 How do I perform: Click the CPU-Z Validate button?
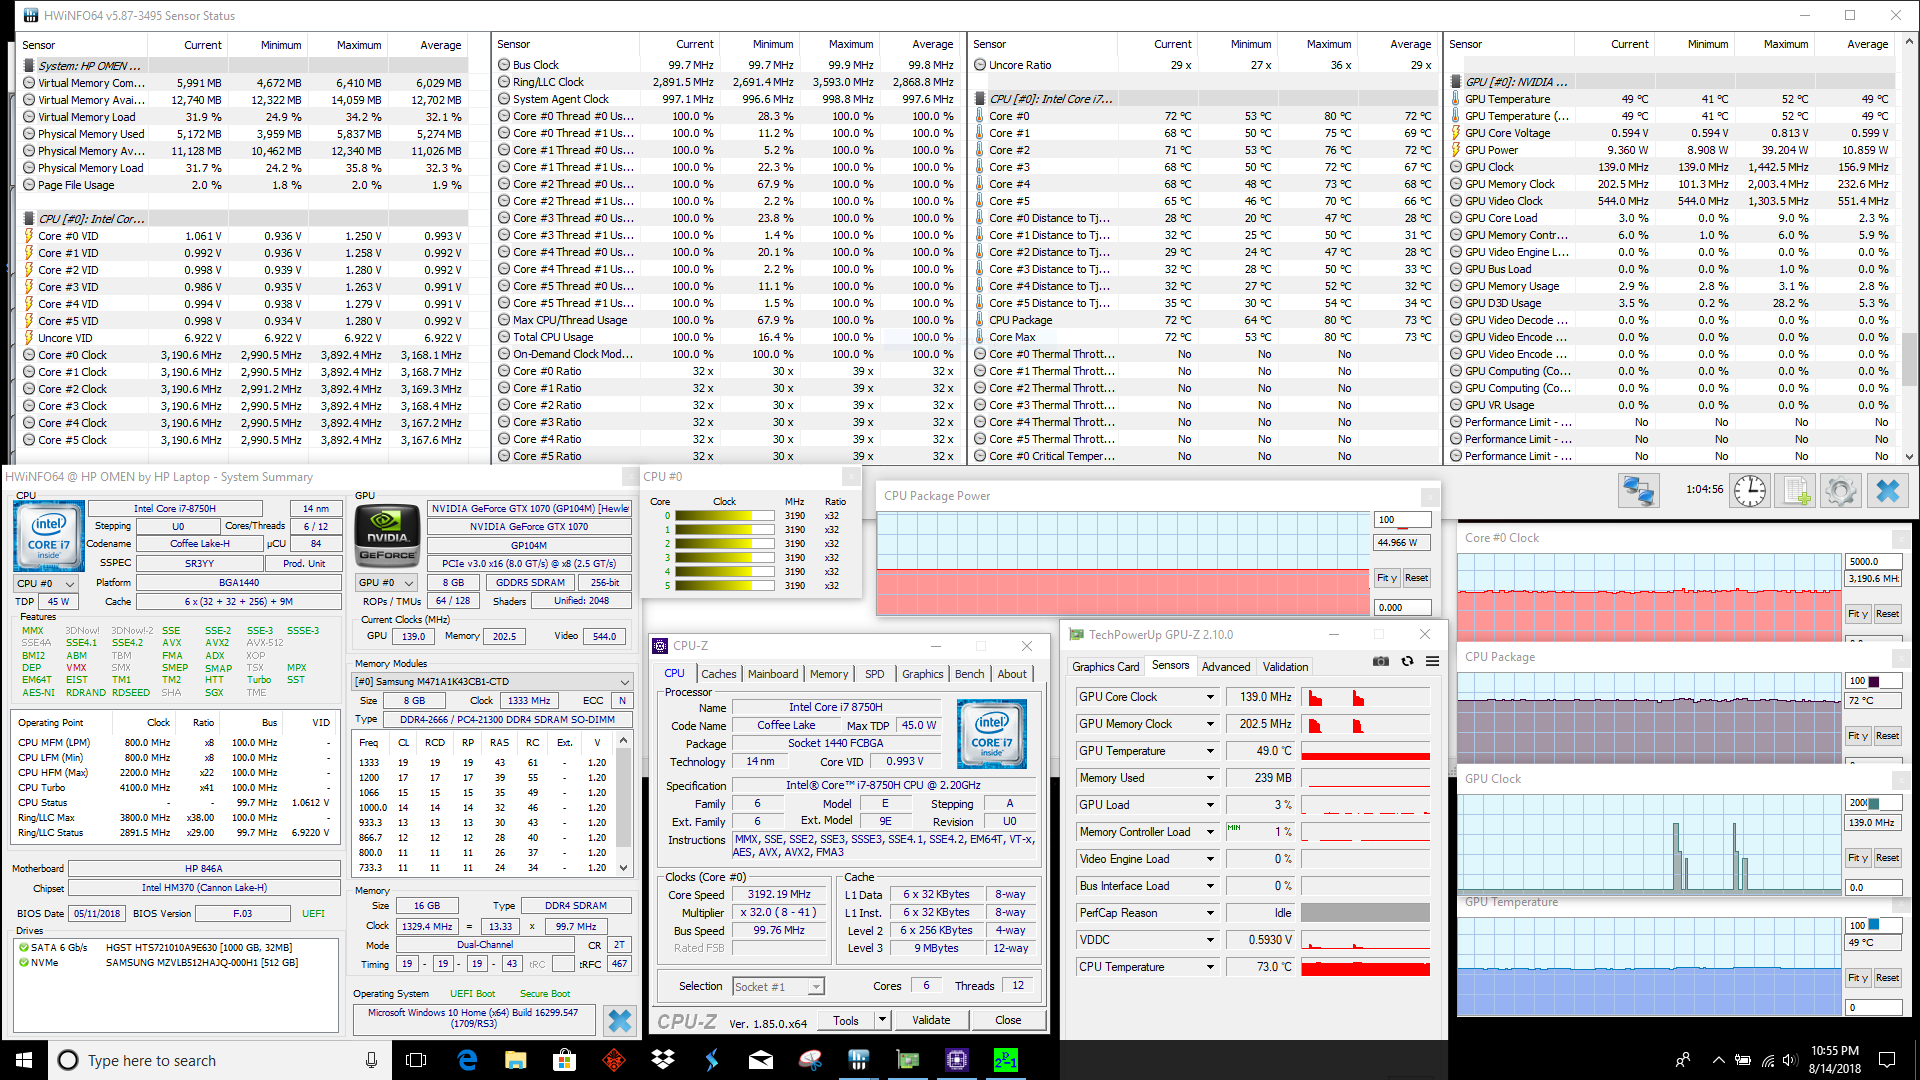coord(930,1020)
